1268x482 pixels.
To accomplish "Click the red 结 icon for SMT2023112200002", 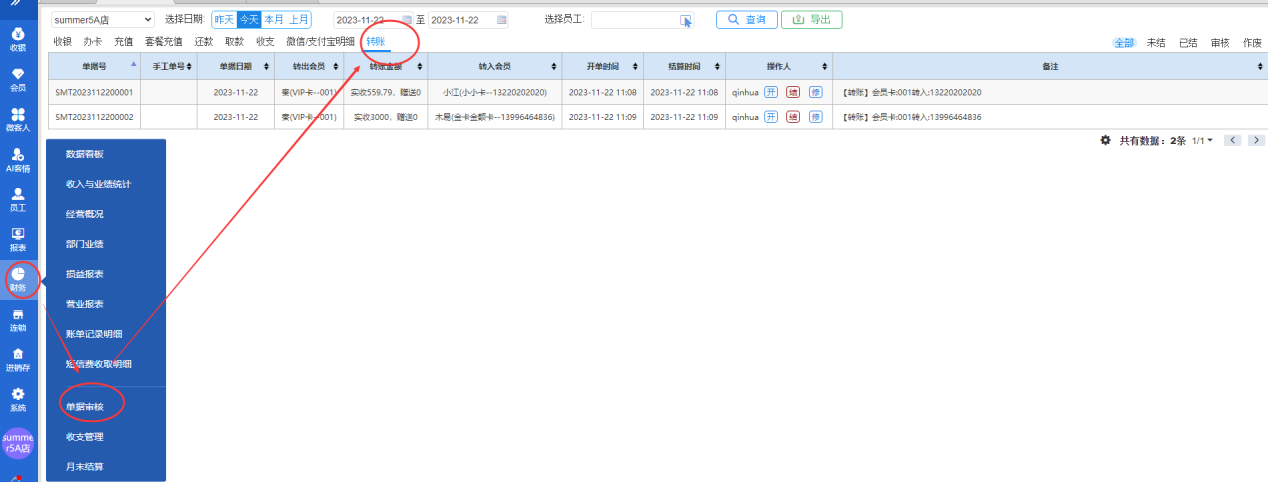I will 793,117.
